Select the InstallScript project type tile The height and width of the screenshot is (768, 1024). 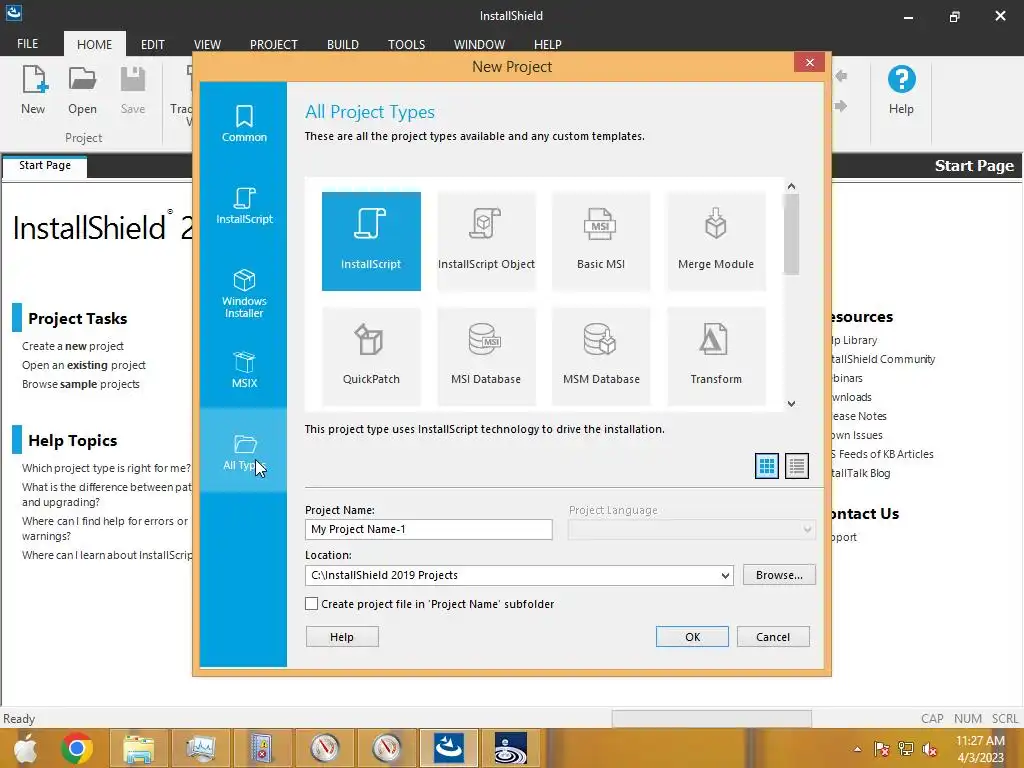pyautogui.click(x=371, y=241)
